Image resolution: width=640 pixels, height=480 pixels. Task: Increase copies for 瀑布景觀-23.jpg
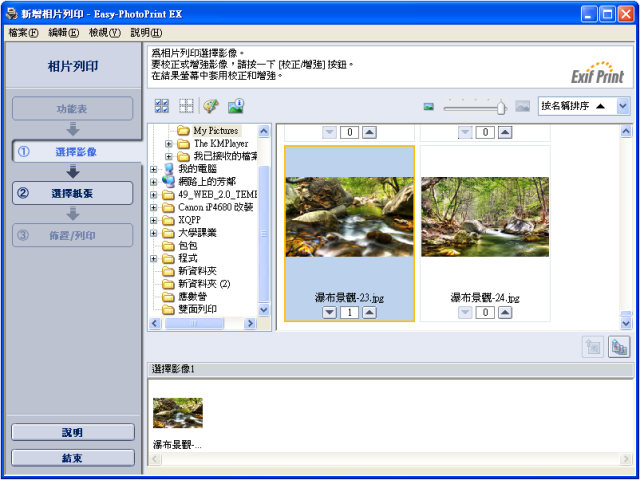[x=369, y=313]
